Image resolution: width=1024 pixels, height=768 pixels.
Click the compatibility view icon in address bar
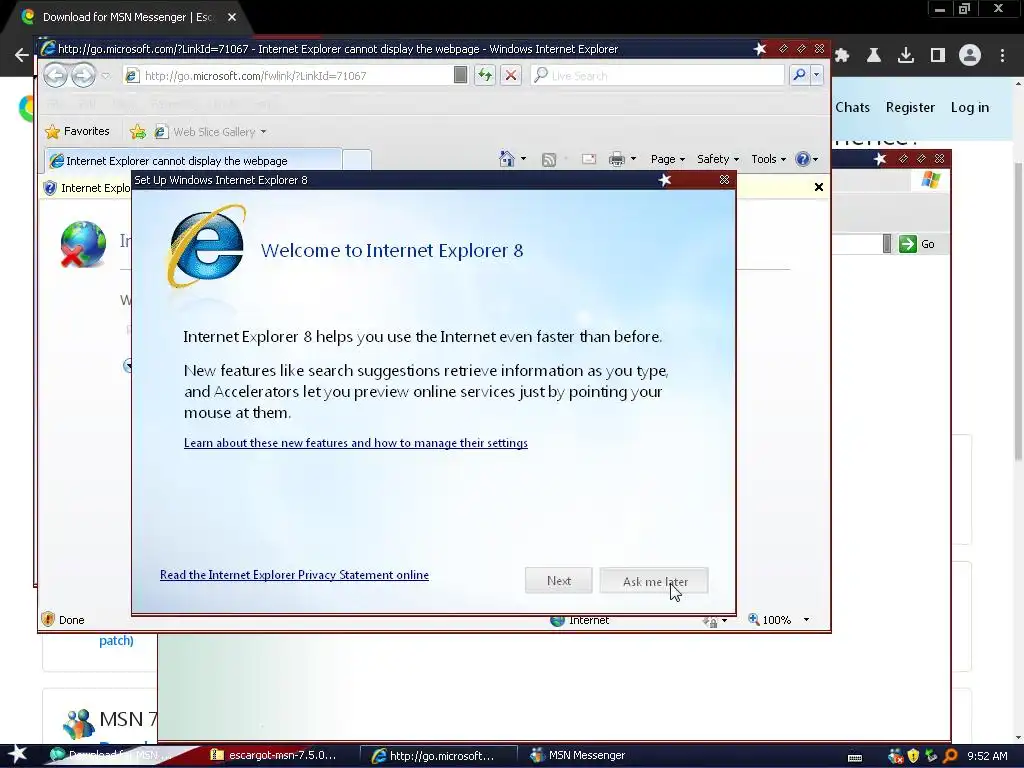click(460, 76)
